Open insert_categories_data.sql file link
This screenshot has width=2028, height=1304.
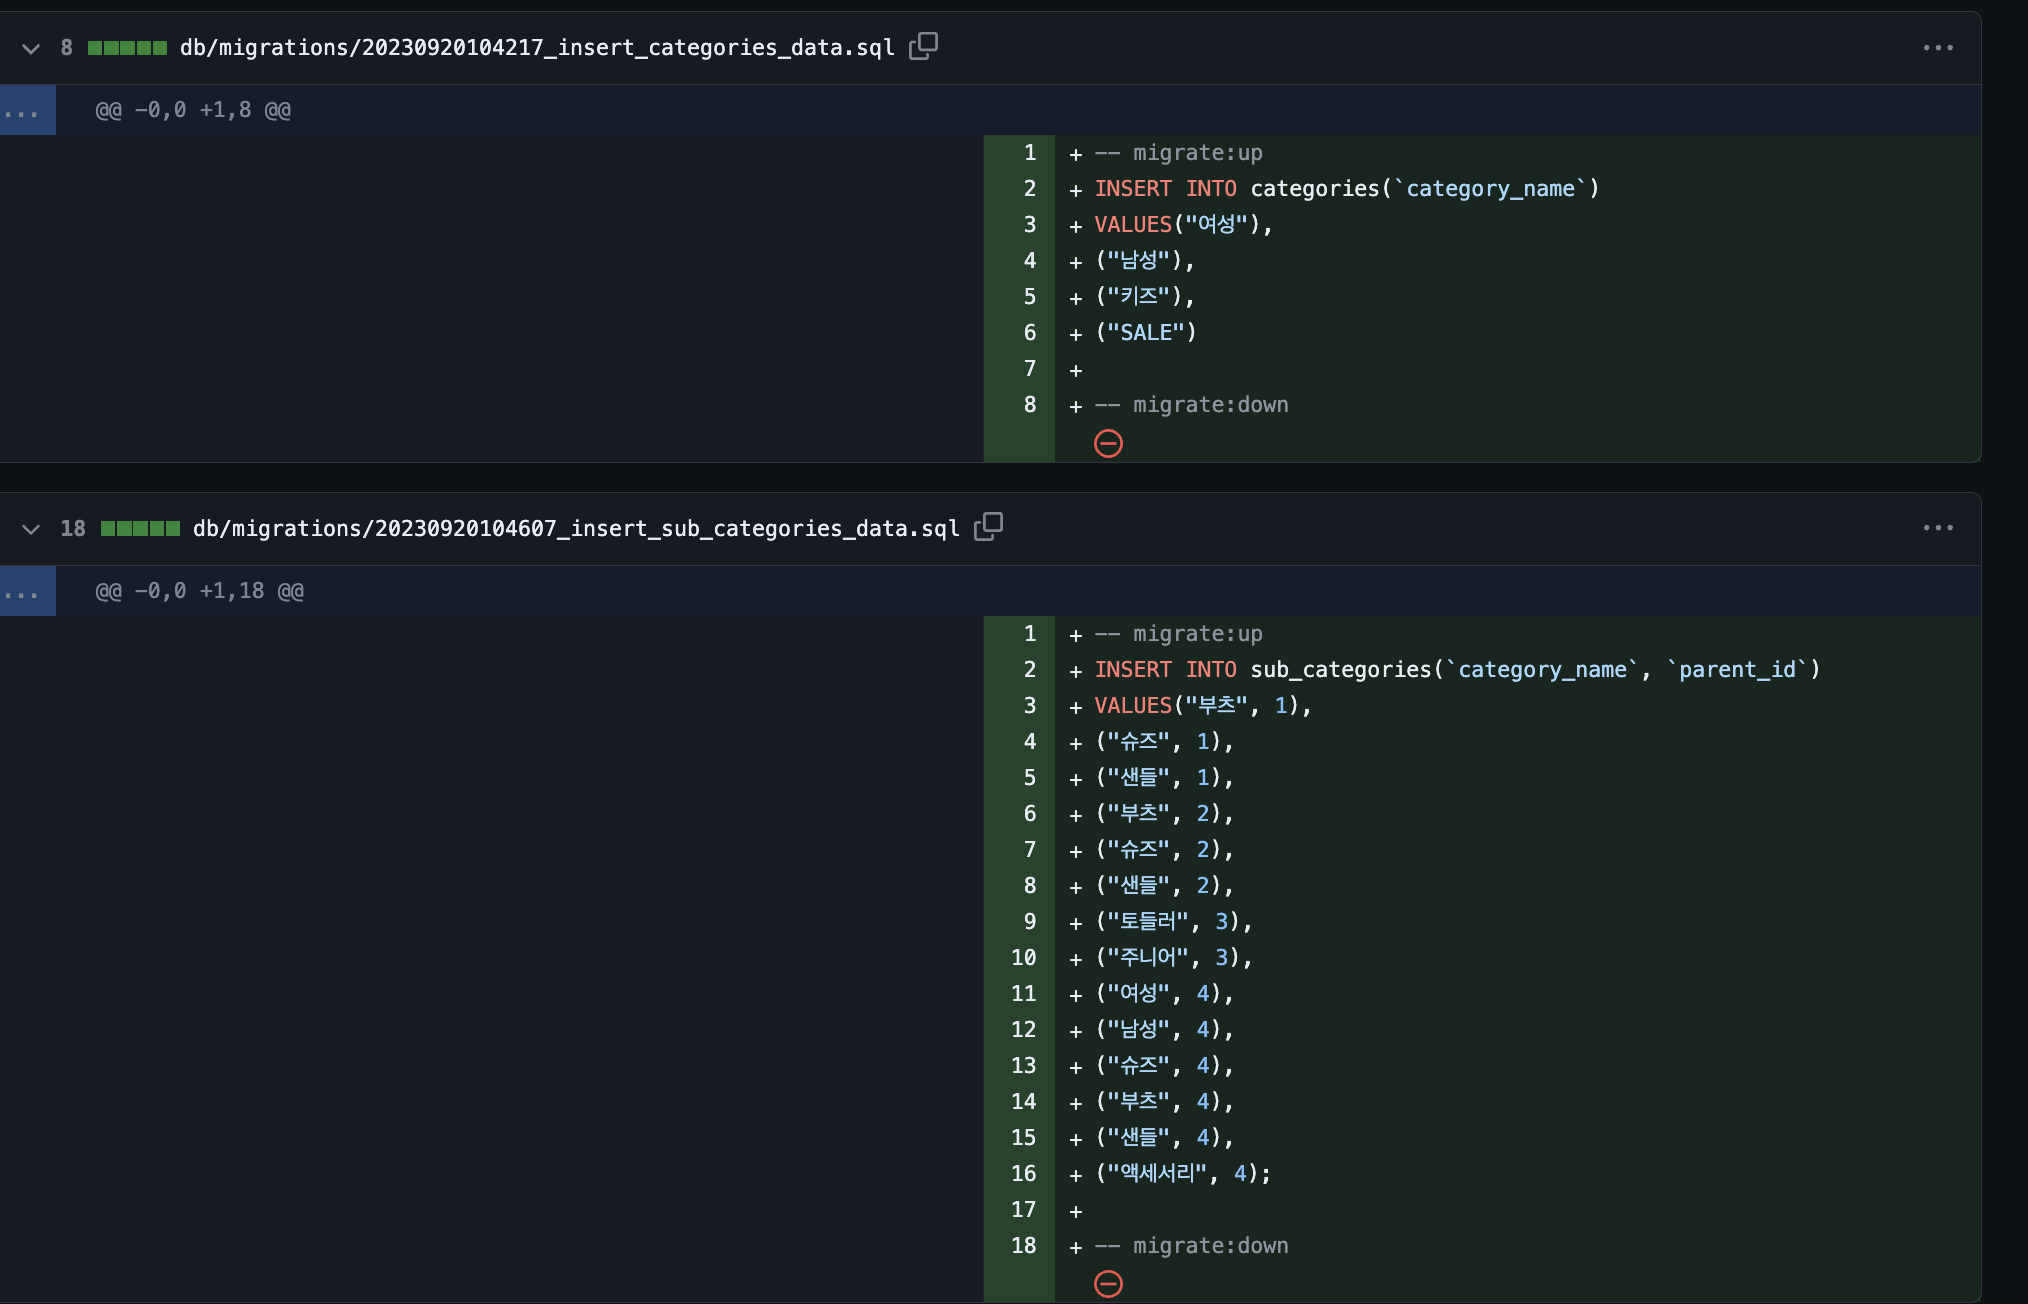coord(537,48)
